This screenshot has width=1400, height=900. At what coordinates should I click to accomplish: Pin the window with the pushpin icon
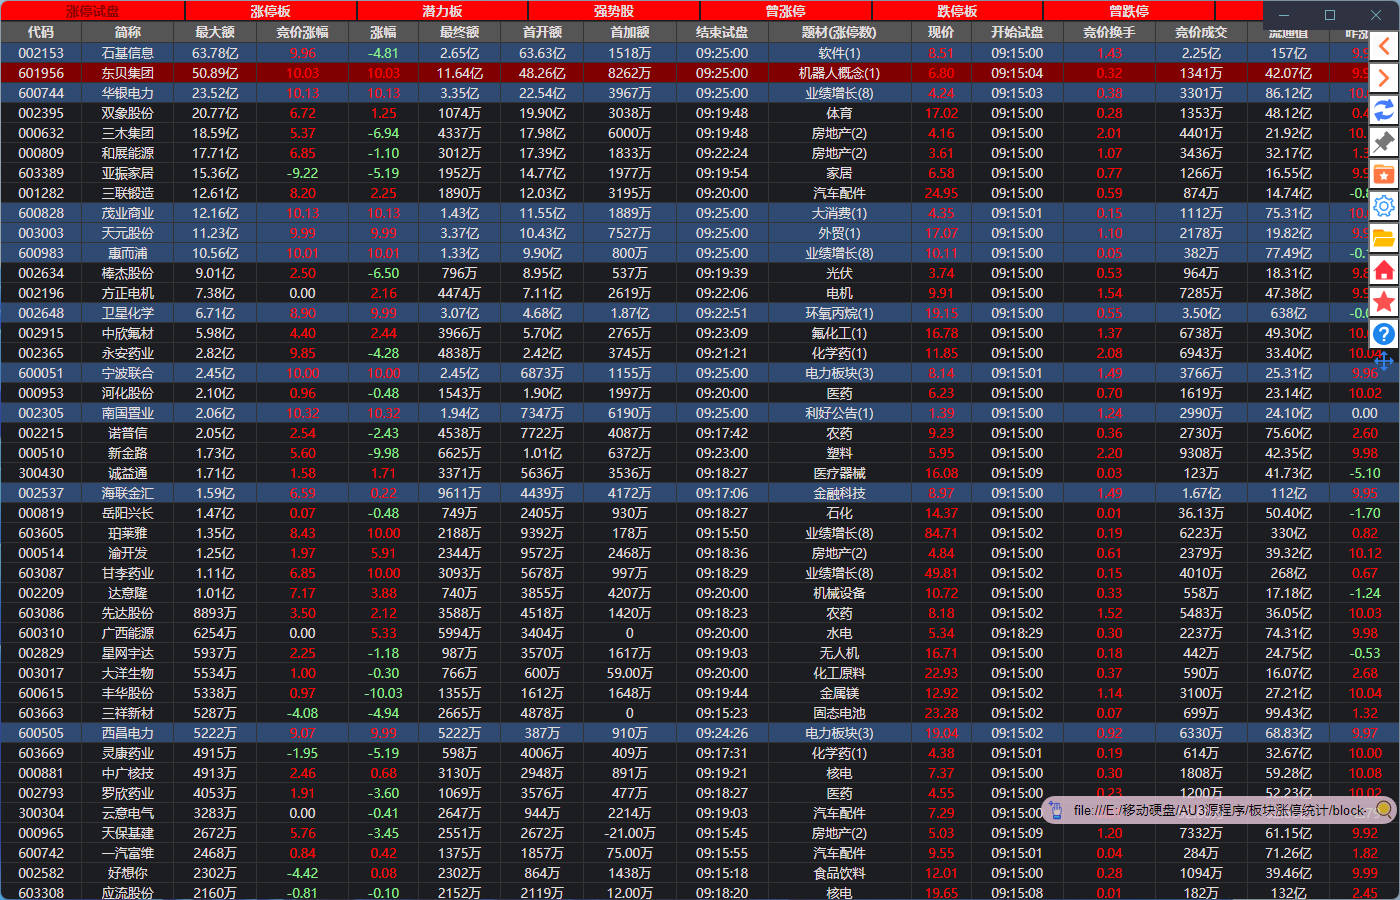point(1384,142)
